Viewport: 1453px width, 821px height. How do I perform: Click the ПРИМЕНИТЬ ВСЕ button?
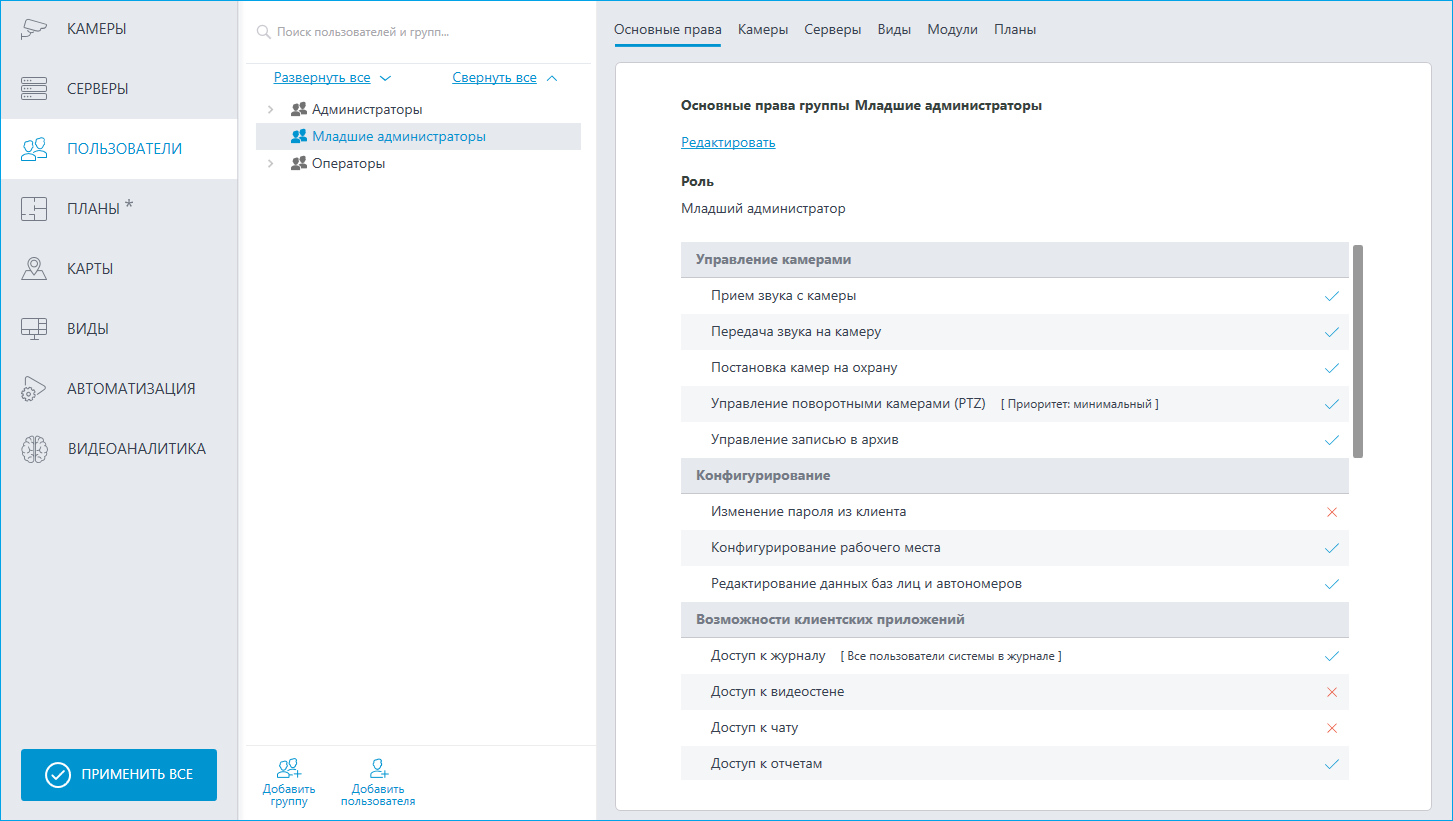119,775
